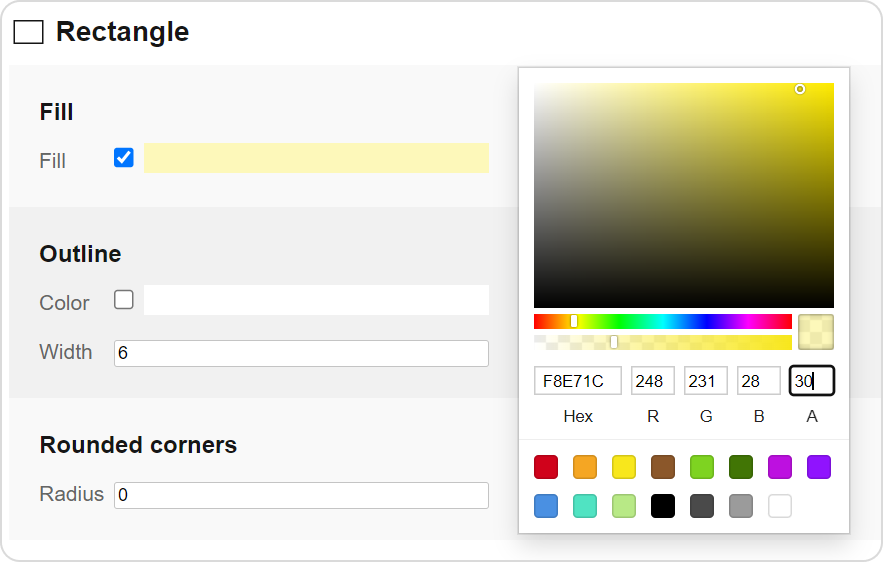Pick the brown preset color swatch
The image size is (883, 562).
pyautogui.click(x=663, y=467)
